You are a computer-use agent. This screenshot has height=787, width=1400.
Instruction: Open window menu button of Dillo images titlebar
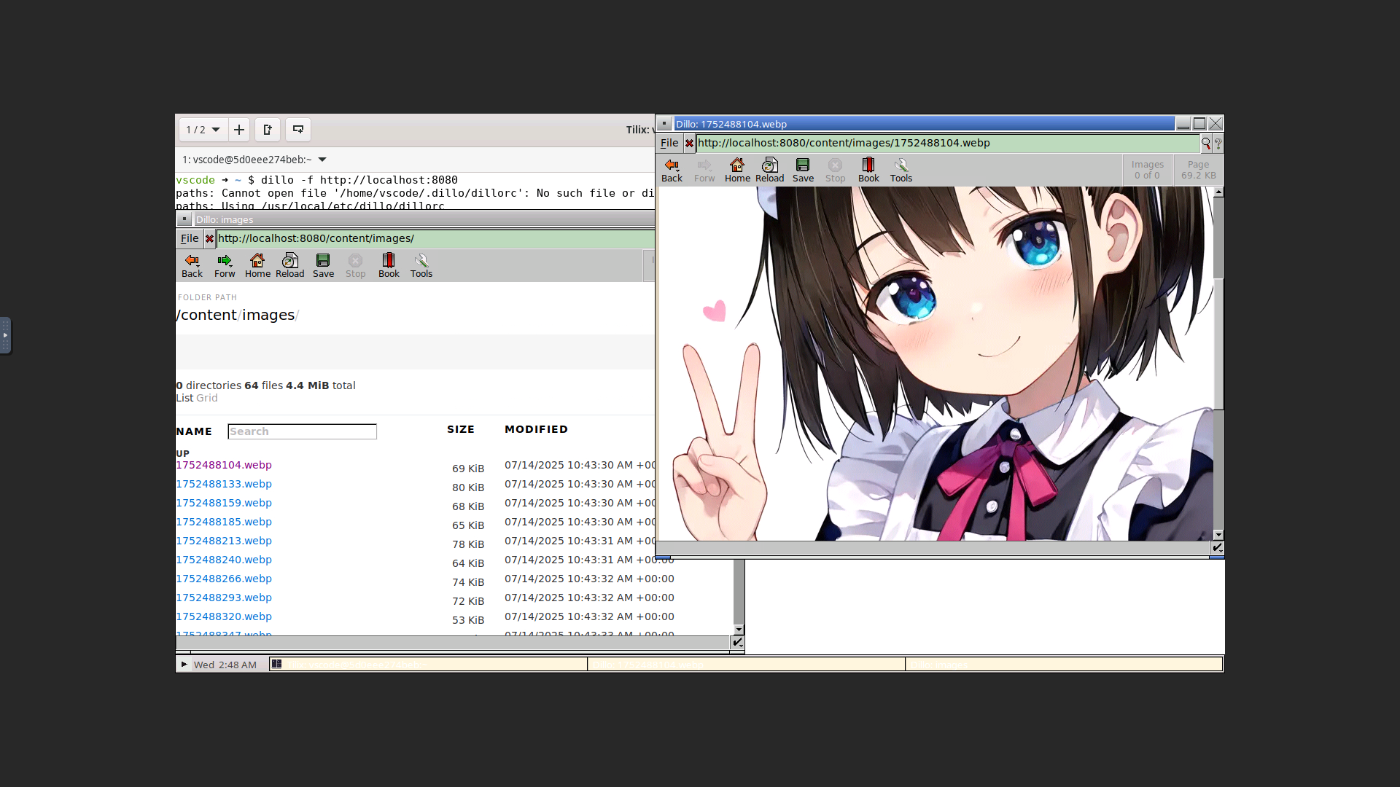[x=184, y=219]
